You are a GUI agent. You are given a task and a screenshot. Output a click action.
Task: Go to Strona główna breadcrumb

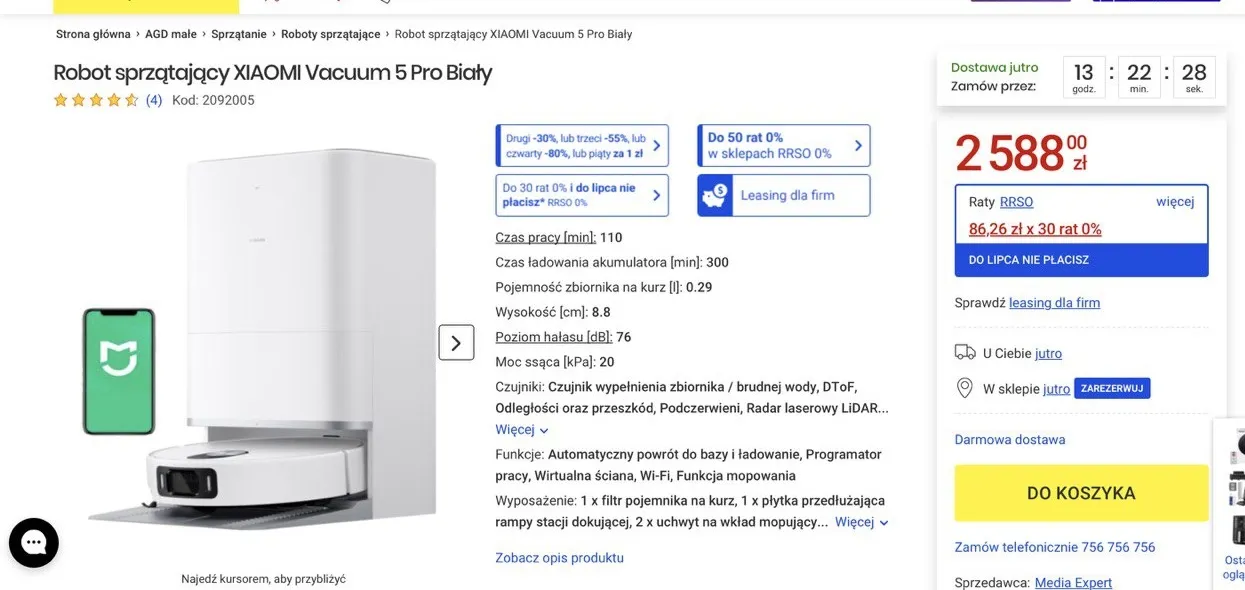tap(93, 34)
